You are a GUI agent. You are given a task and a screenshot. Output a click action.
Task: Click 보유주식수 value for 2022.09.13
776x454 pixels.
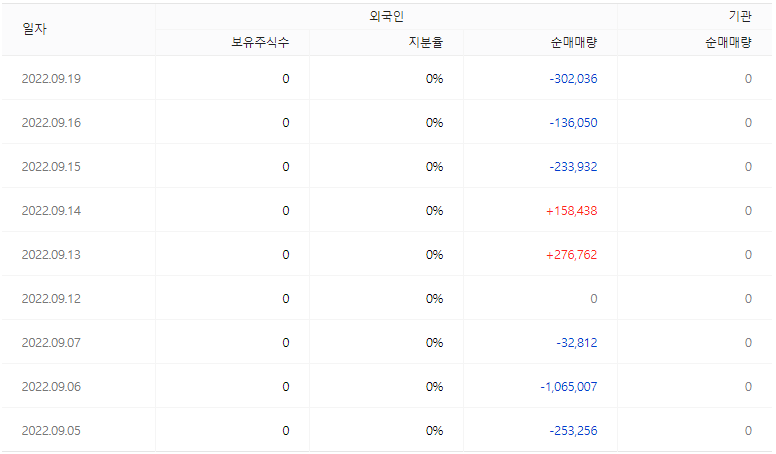click(286, 255)
